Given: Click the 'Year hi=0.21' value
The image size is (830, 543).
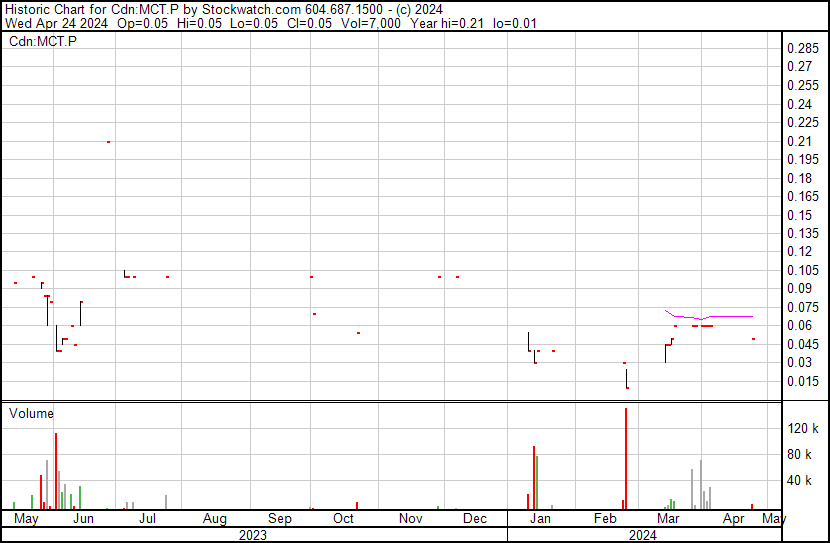Looking at the screenshot, I should (447, 23).
